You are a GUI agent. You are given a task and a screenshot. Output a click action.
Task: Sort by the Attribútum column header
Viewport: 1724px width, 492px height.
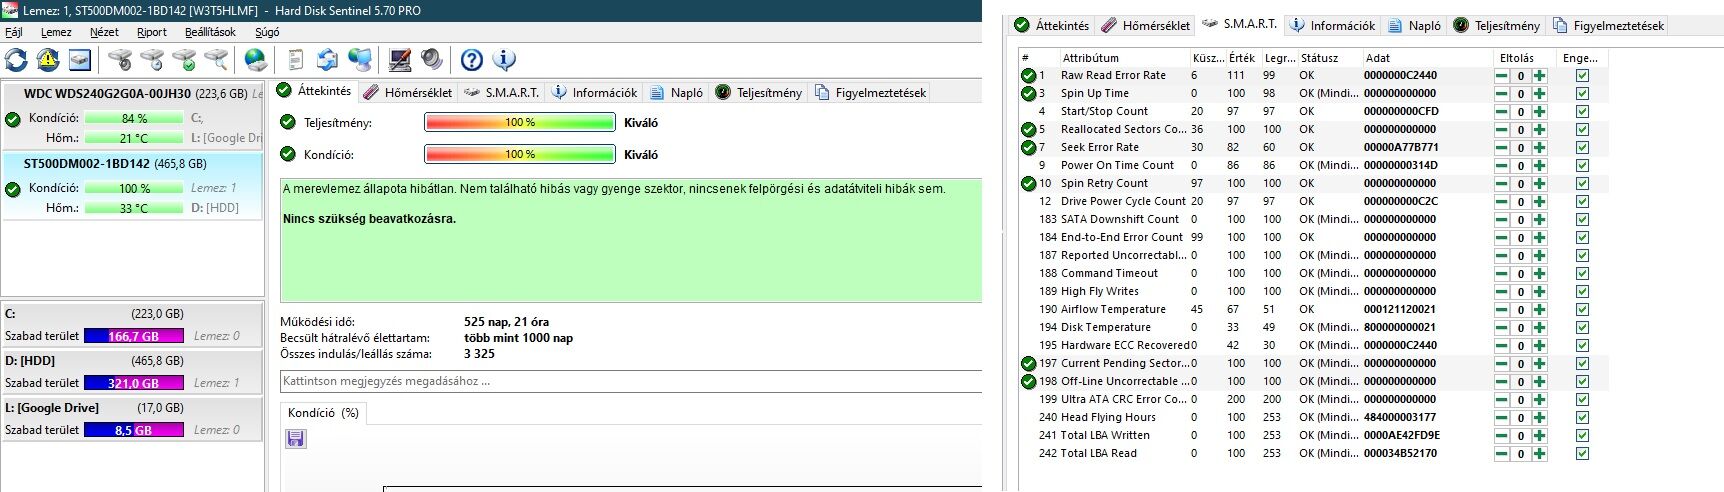pos(1124,58)
